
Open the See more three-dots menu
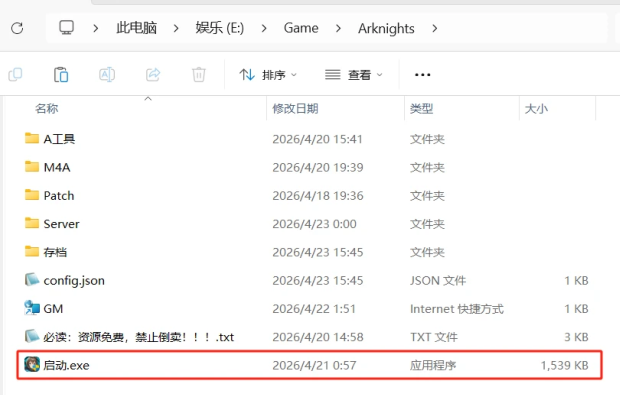pyautogui.click(x=422, y=74)
